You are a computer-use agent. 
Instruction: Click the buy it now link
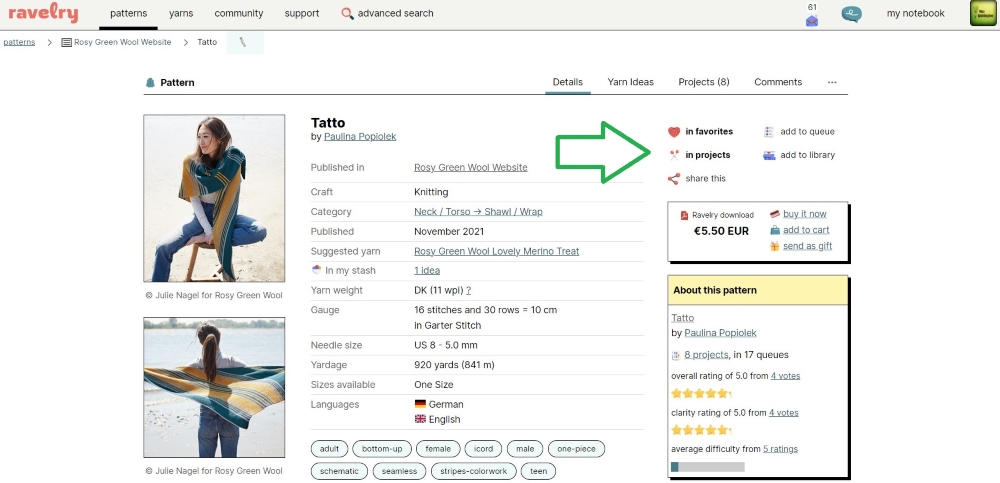(x=804, y=214)
